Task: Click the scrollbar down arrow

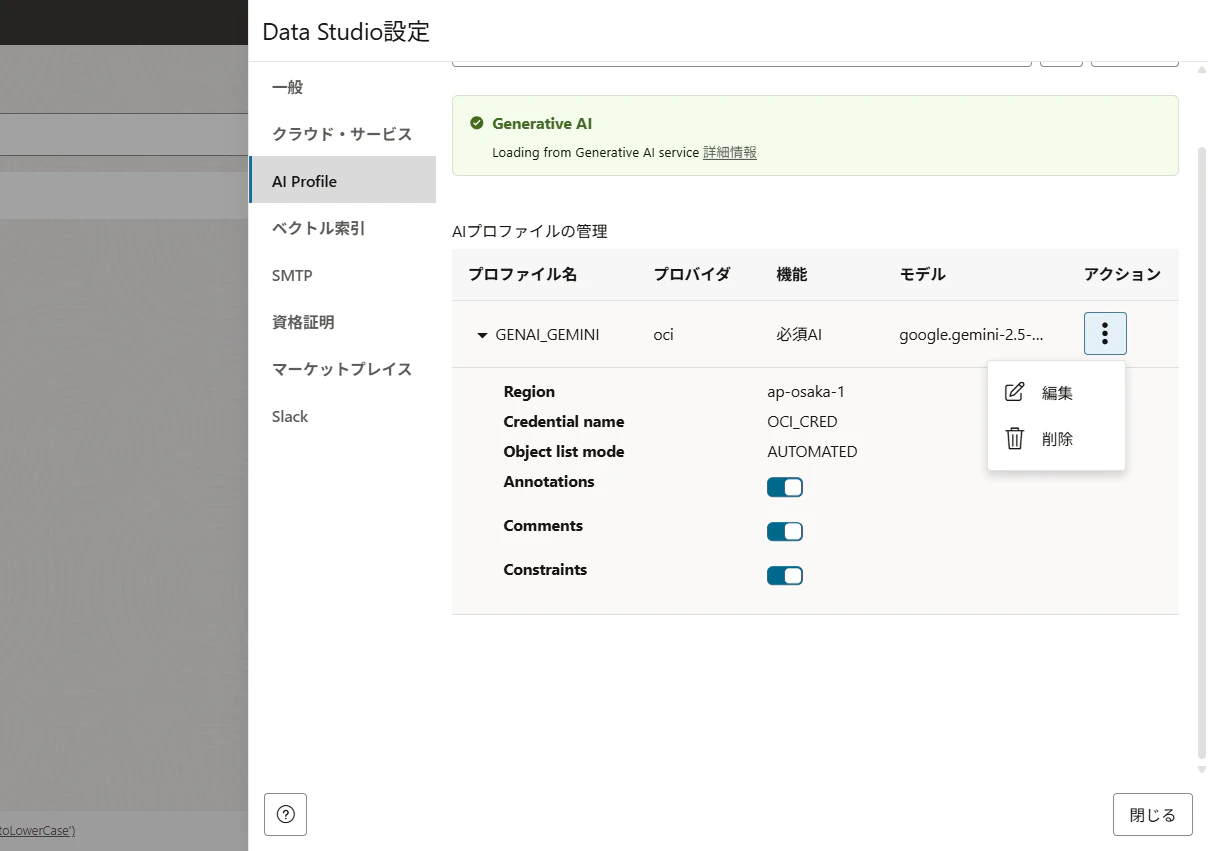Action: click(1202, 769)
